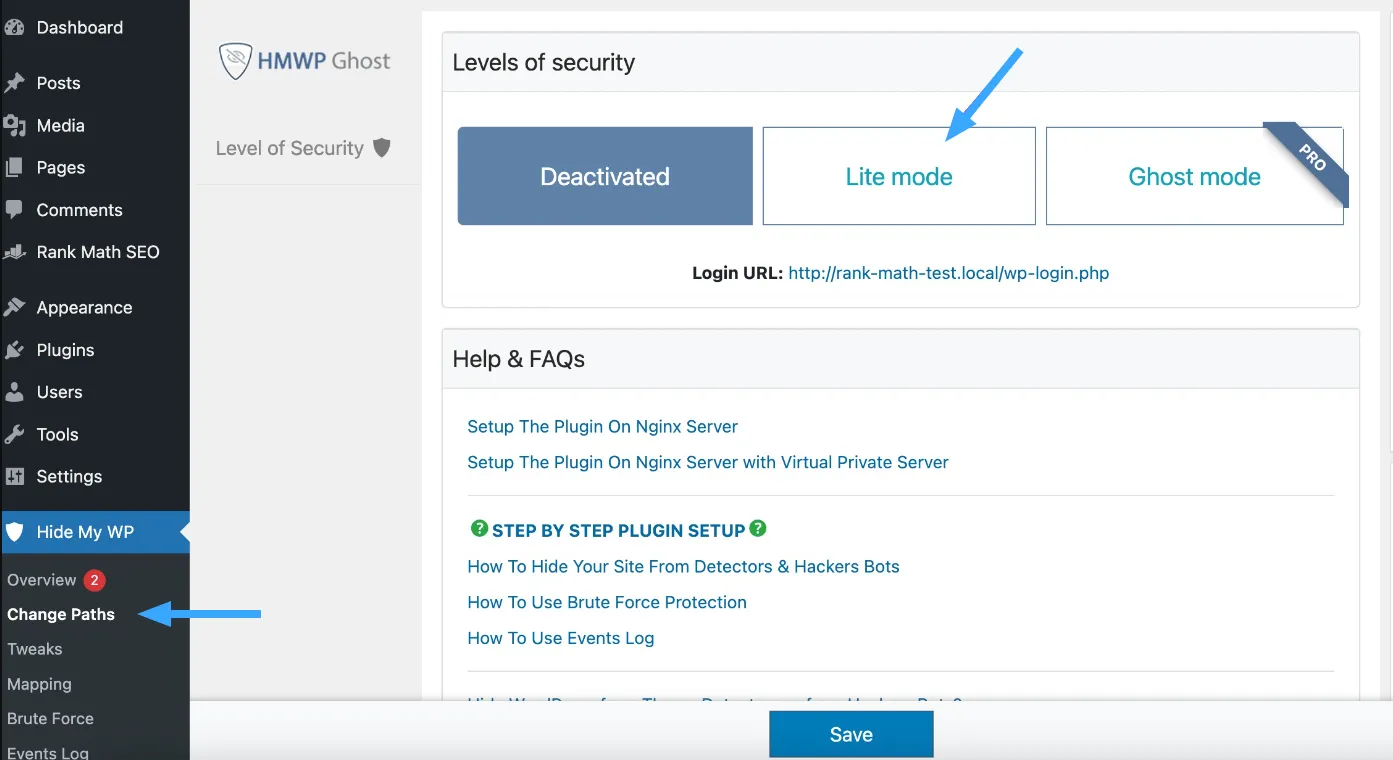Click the Settings sliders icon
Image resolution: width=1393 pixels, height=760 pixels.
[14, 476]
